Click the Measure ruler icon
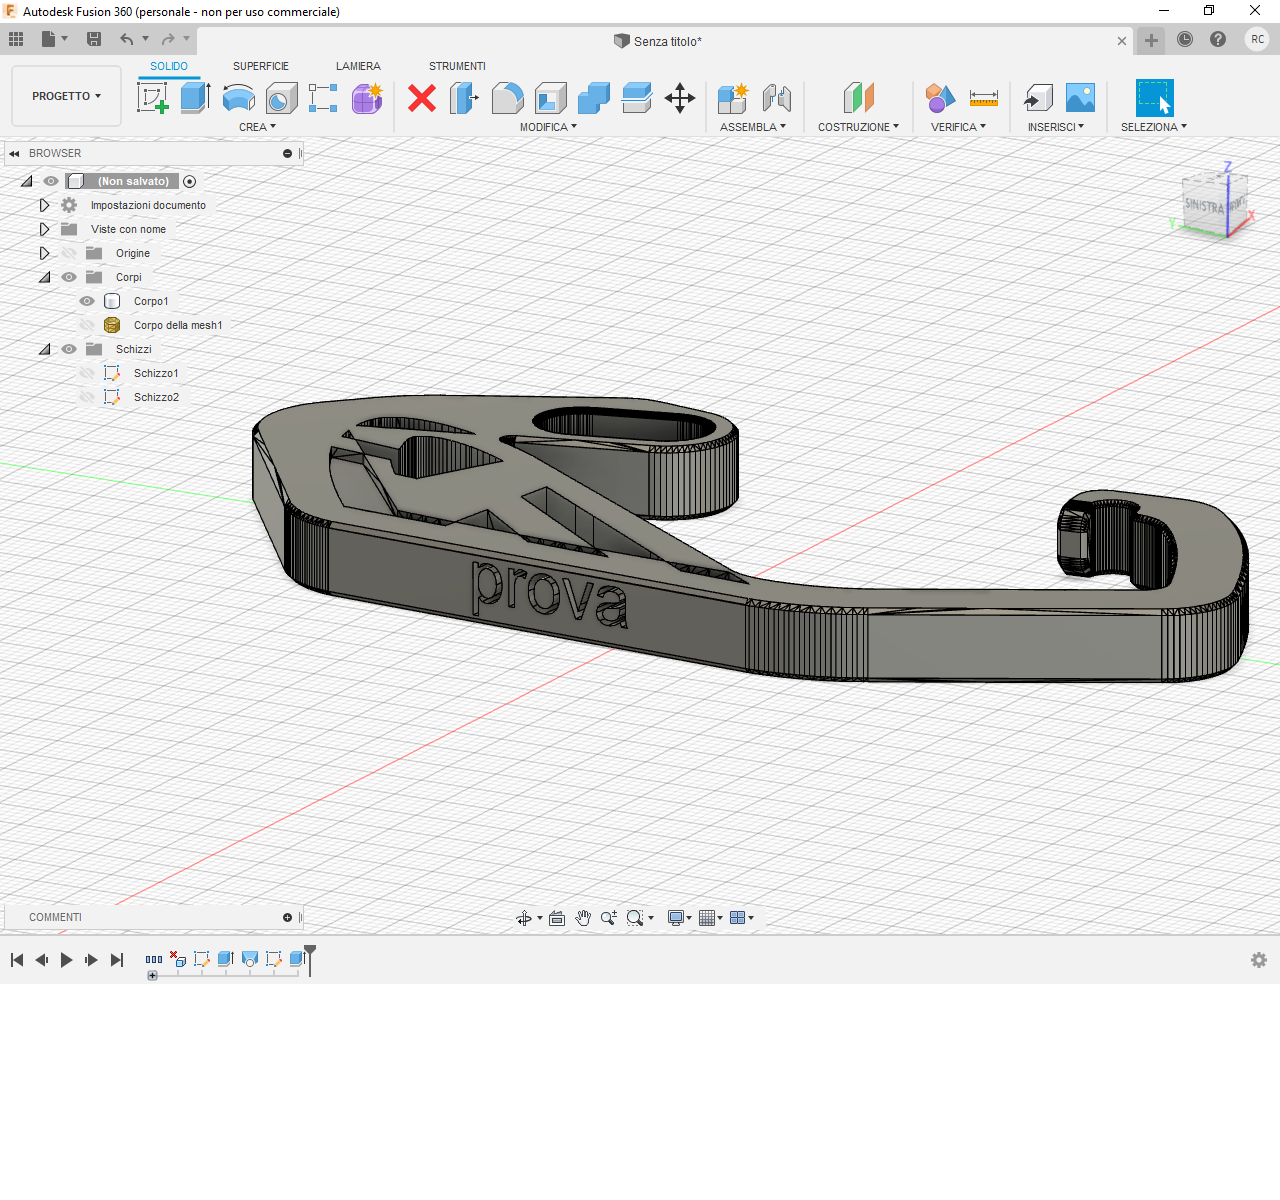 tap(983, 98)
